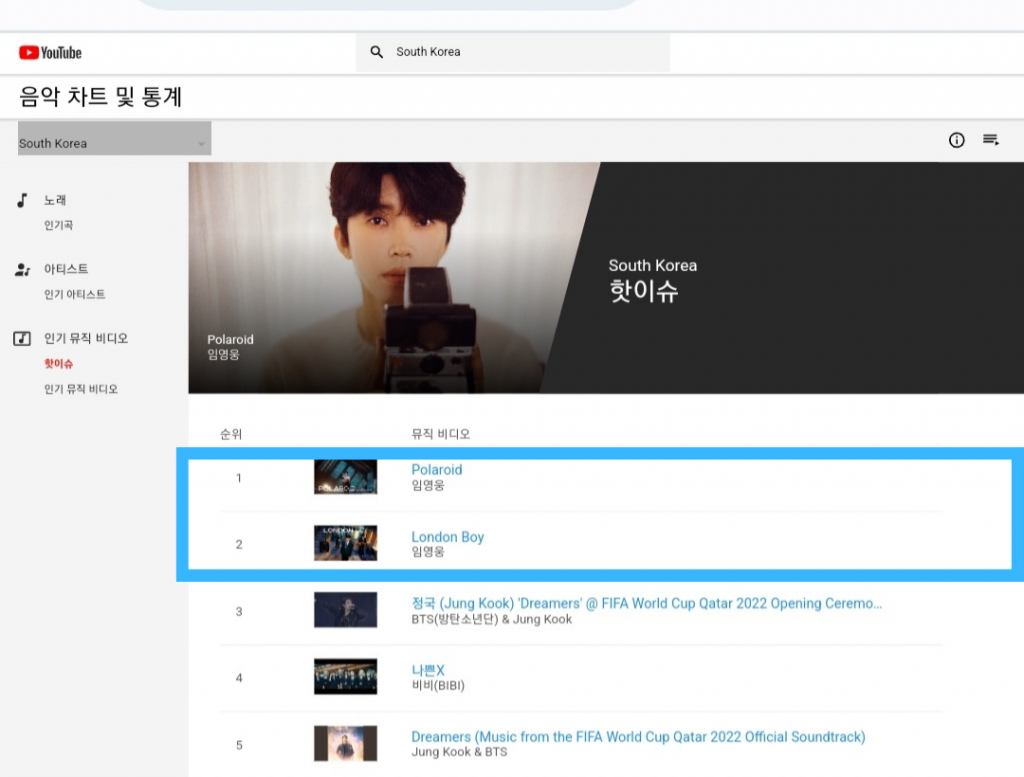The width and height of the screenshot is (1024, 777).
Task: Open the playlist queue icon
Action: pyautogui.click(x=991, y=139)
